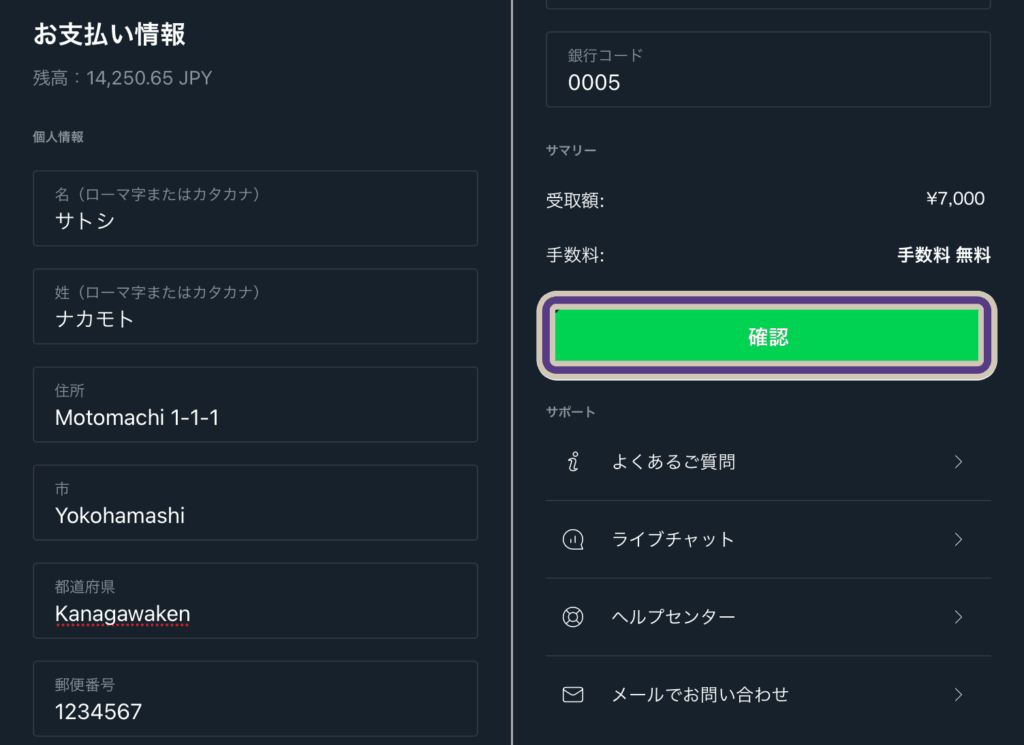Click the email envelope icon
The height and width of the screenshot is (745, 1024).
(573, 695)
